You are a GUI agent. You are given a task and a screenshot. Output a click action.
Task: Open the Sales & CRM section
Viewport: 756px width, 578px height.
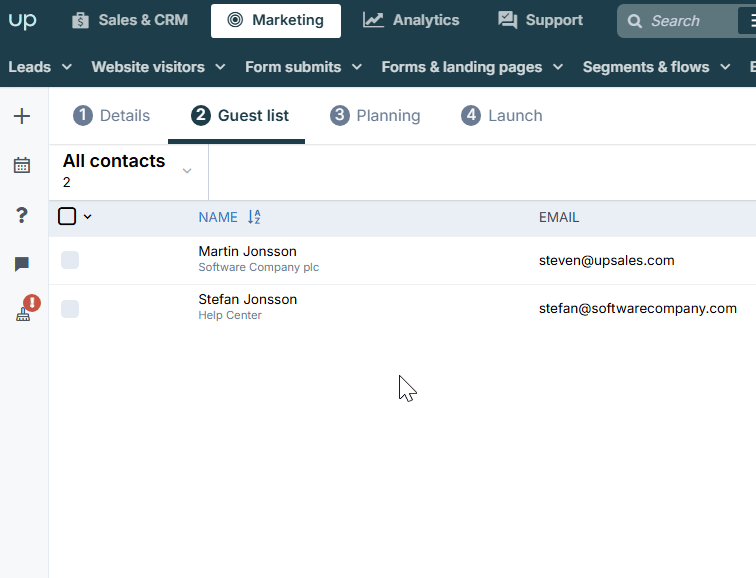point(130,20)
